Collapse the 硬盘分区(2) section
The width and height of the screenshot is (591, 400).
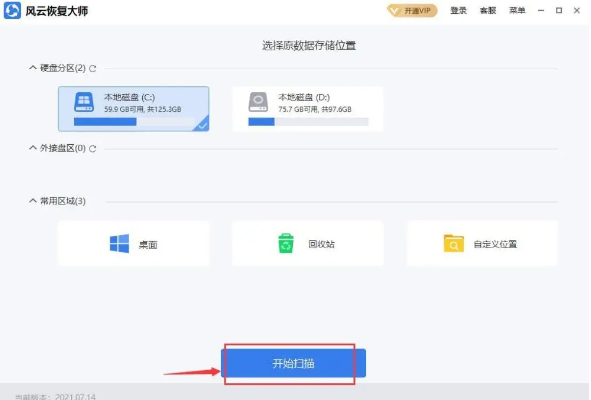pyautogui.click(x=33, y=68)
